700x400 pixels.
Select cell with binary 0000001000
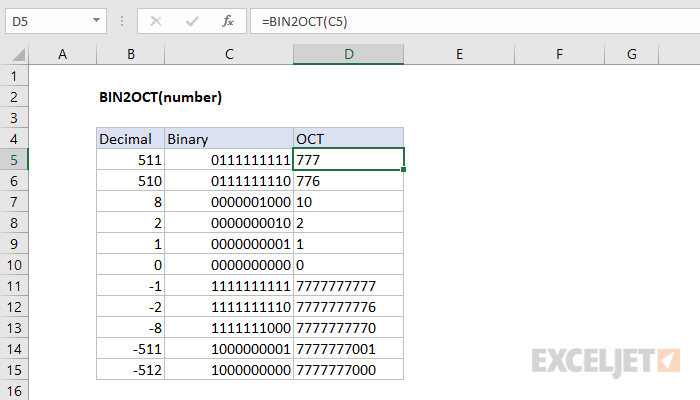click(x=229, y=202)
